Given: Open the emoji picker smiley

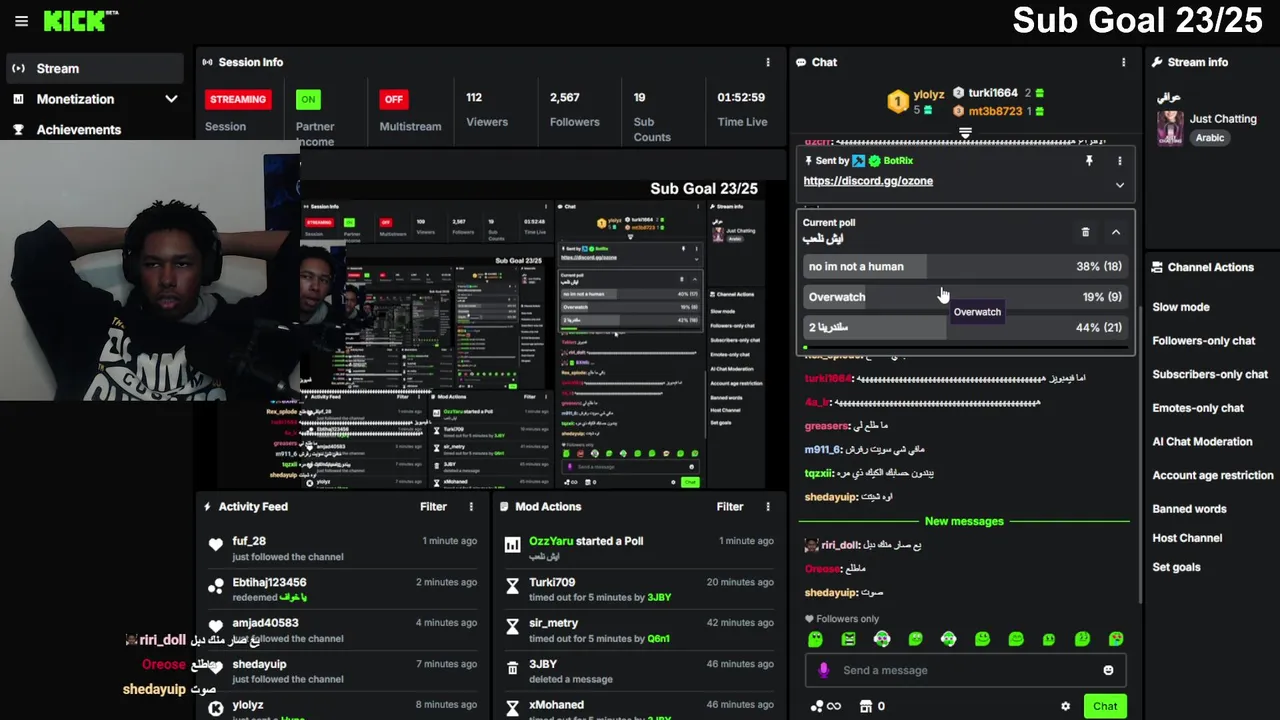Looking at the screenshot, I should (1108, 670).
